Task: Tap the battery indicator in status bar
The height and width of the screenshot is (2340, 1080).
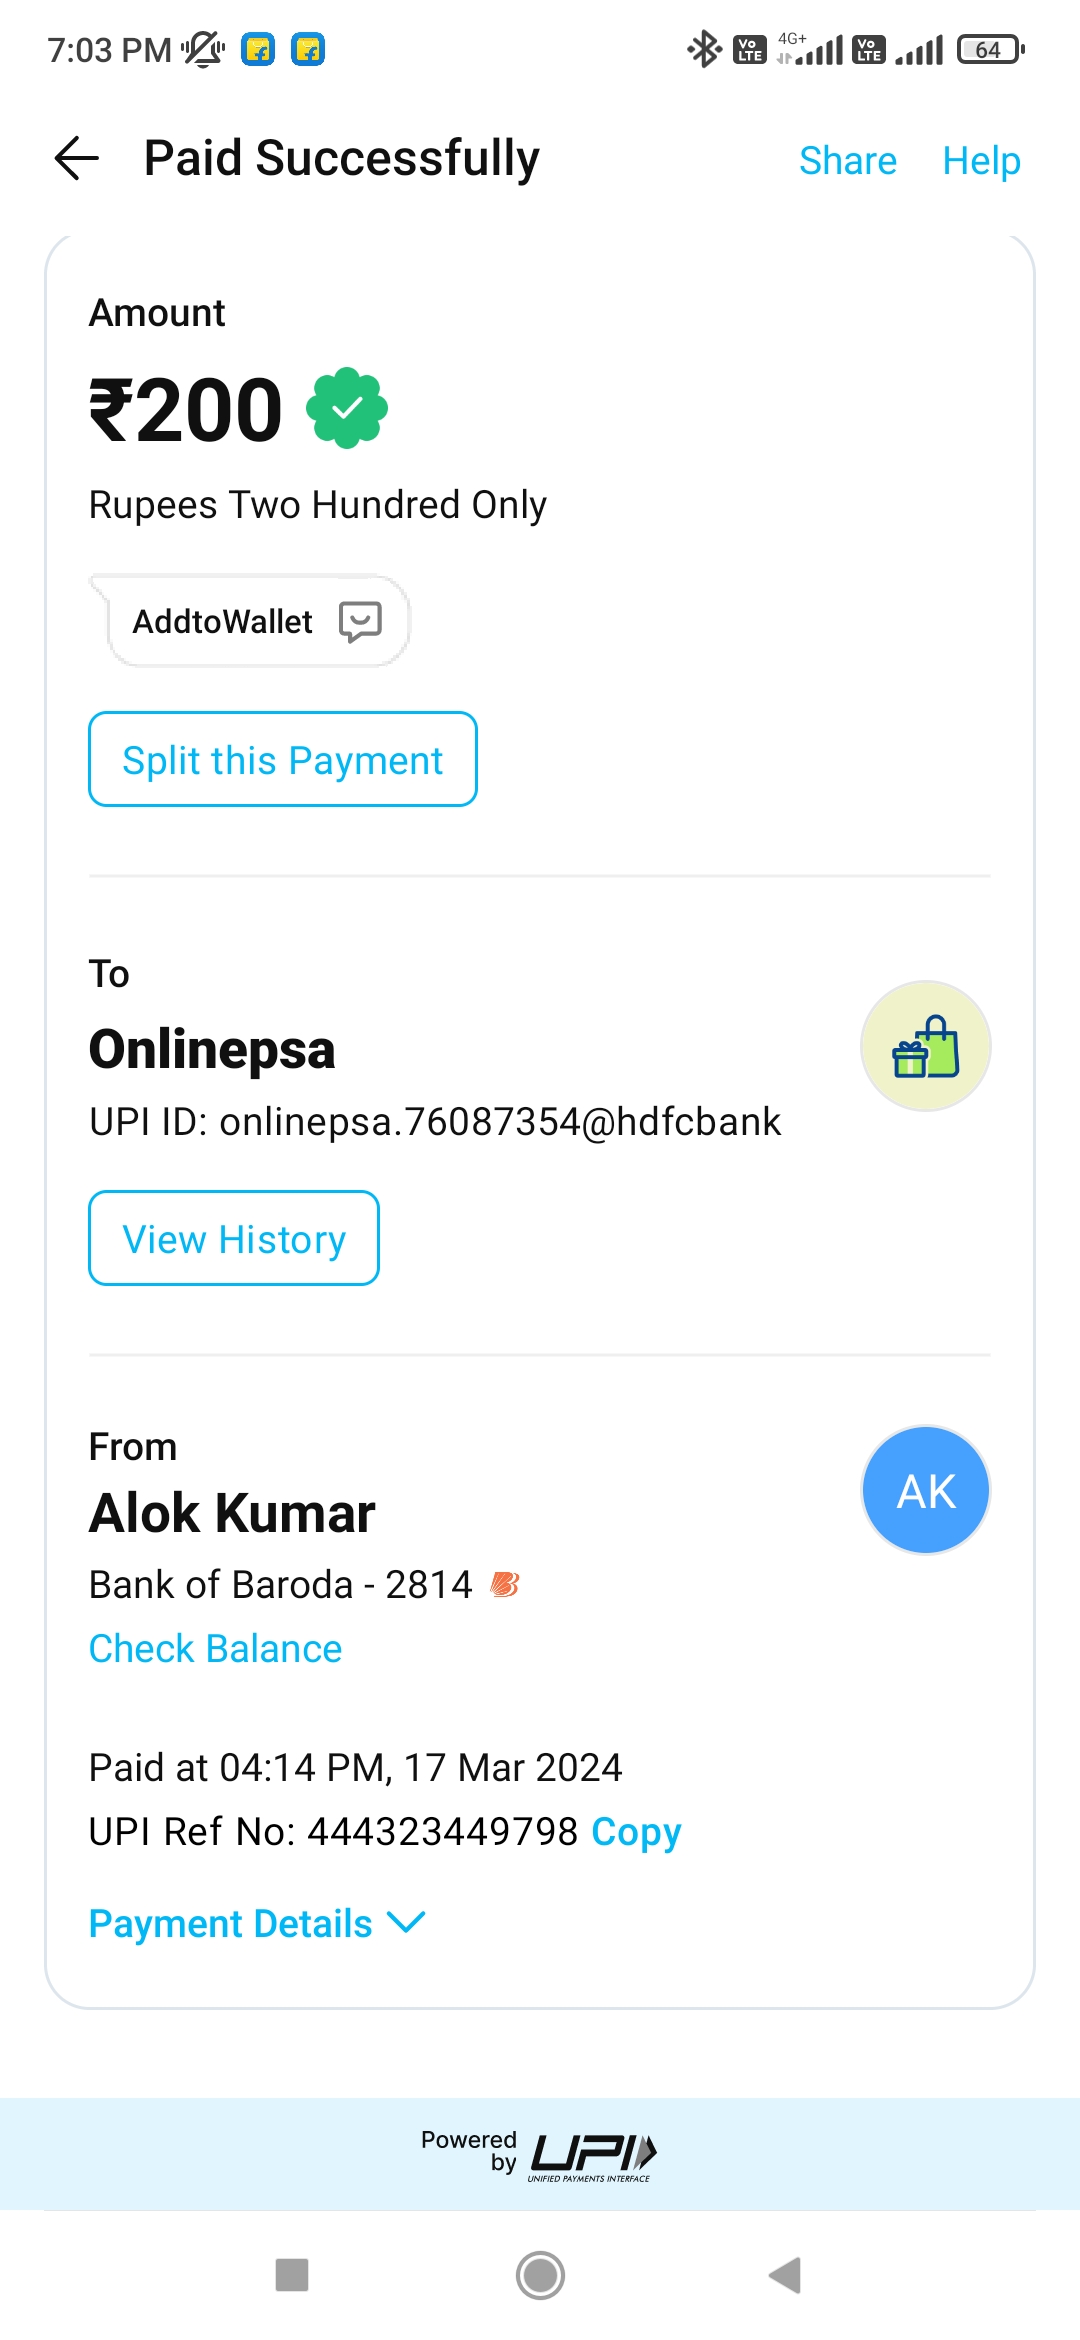Action: pos(990,49)
